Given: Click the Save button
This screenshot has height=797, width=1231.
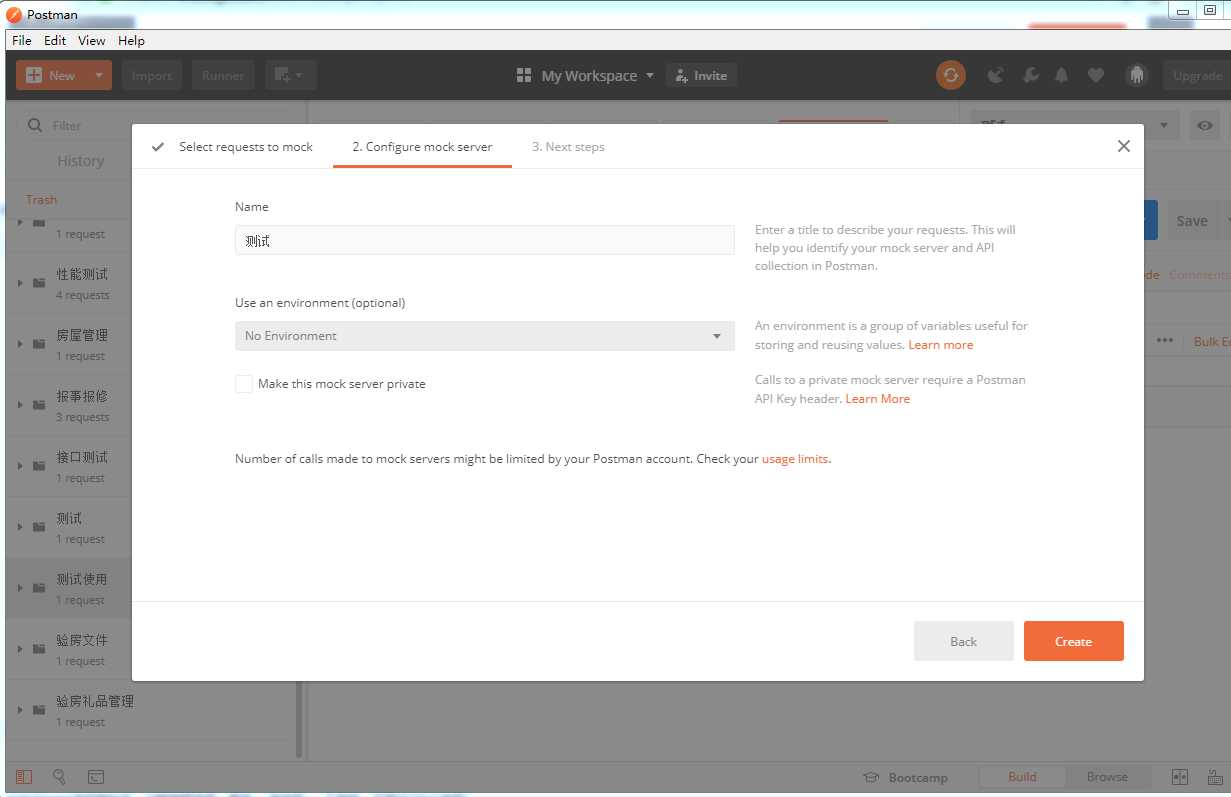Looking at the screenshot, I should pos(1191,221).
